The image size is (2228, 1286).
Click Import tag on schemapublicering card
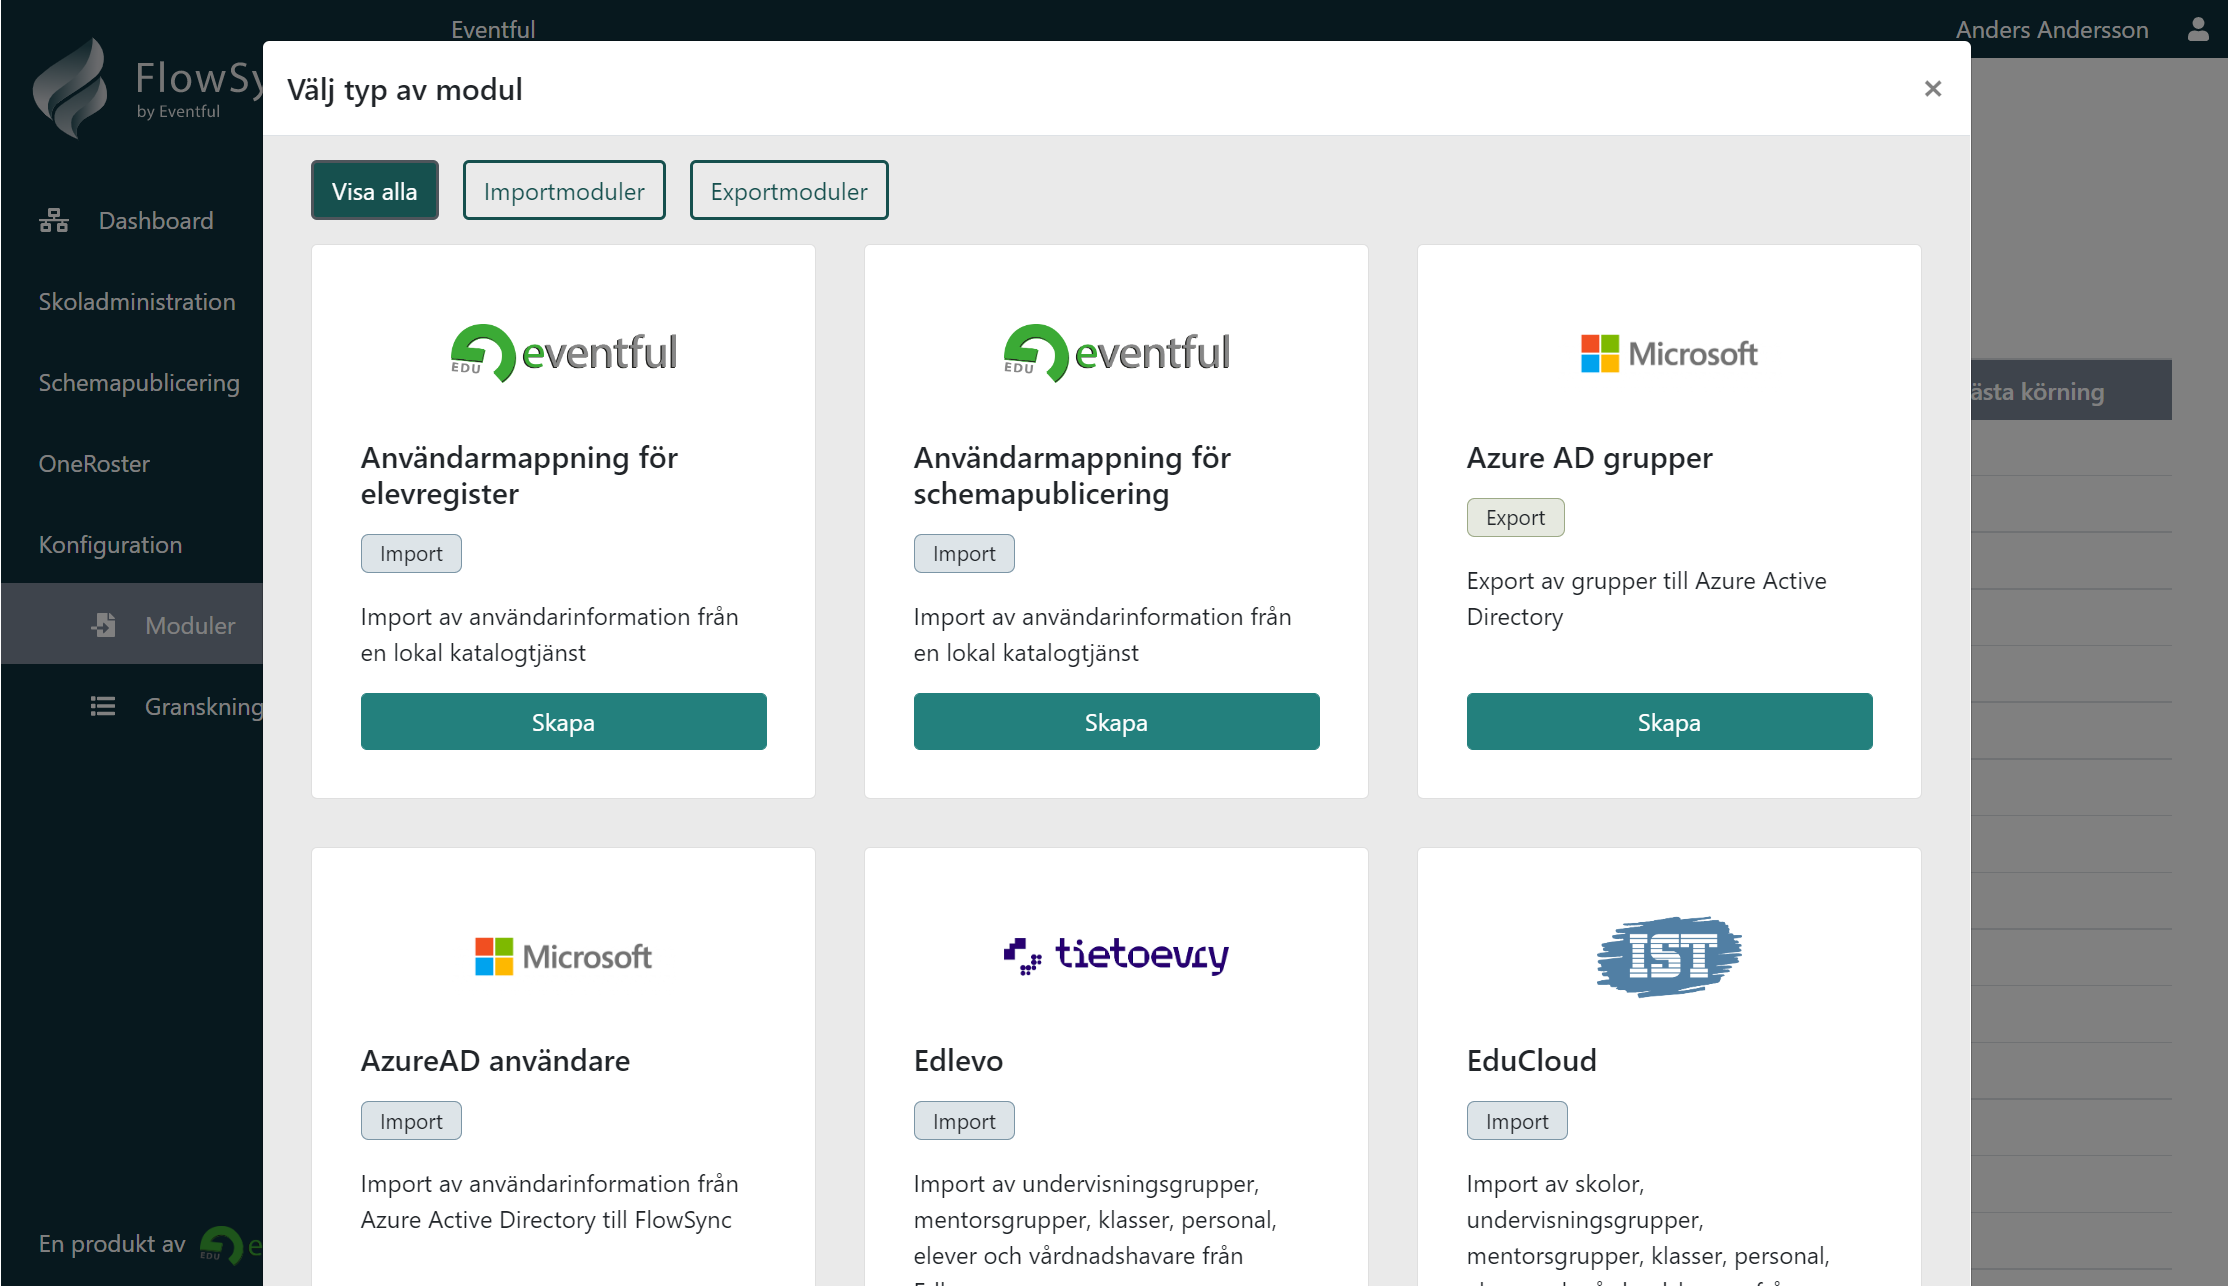coord(964,553)
